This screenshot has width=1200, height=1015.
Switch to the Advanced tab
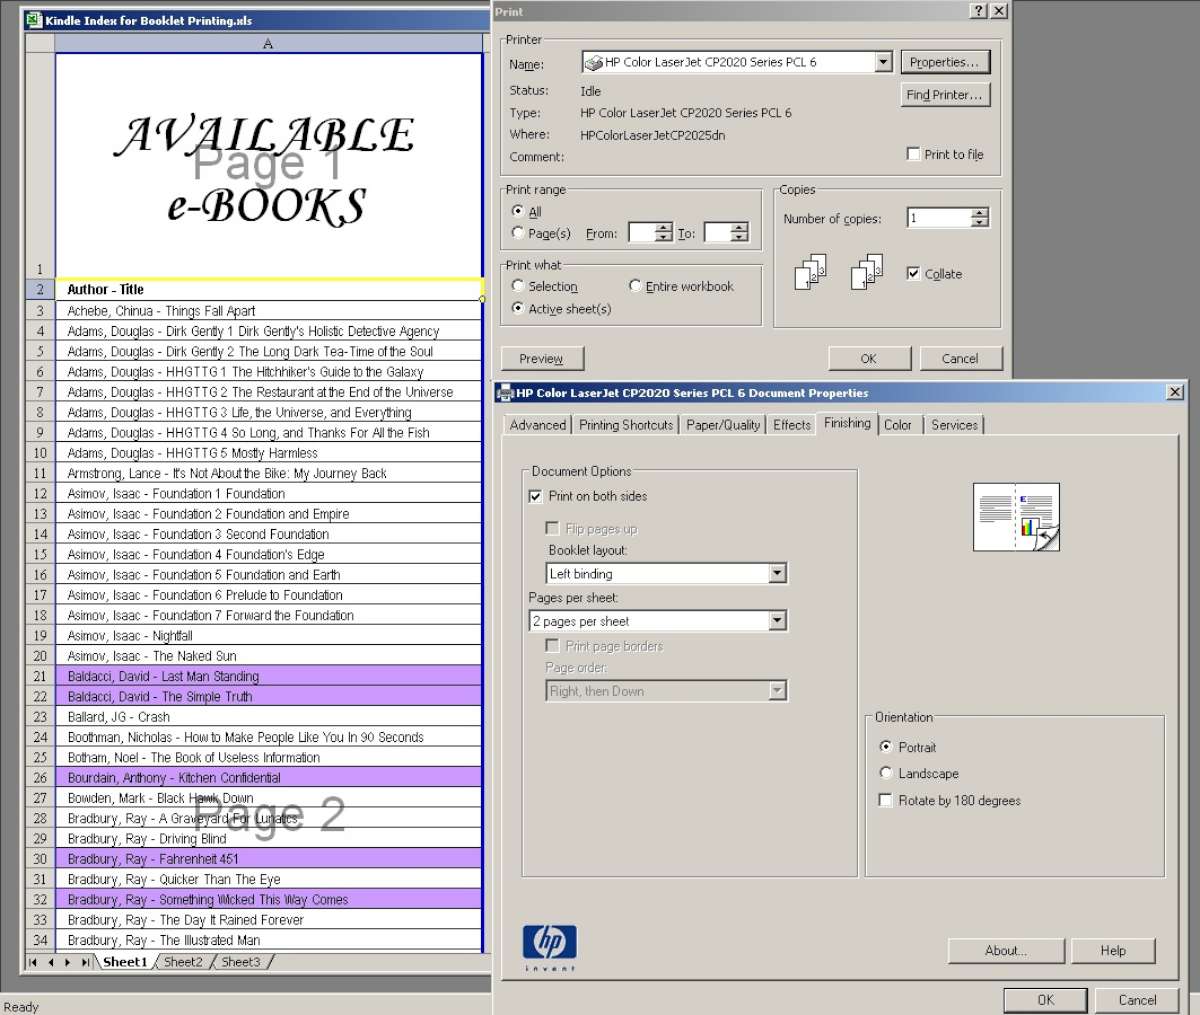pyautogui.click(x=538, y=425)
